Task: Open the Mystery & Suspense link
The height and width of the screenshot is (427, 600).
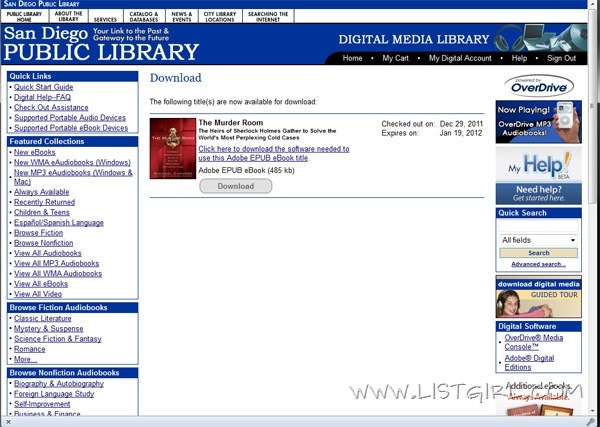Action: (x=48, y=329)
